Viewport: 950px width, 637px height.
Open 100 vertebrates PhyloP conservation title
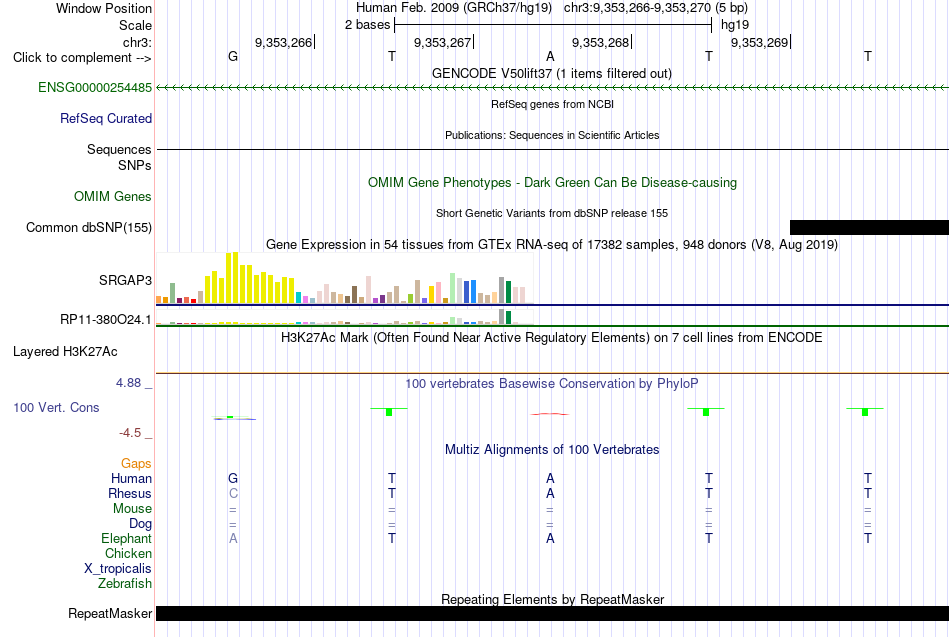pos(552,384)
